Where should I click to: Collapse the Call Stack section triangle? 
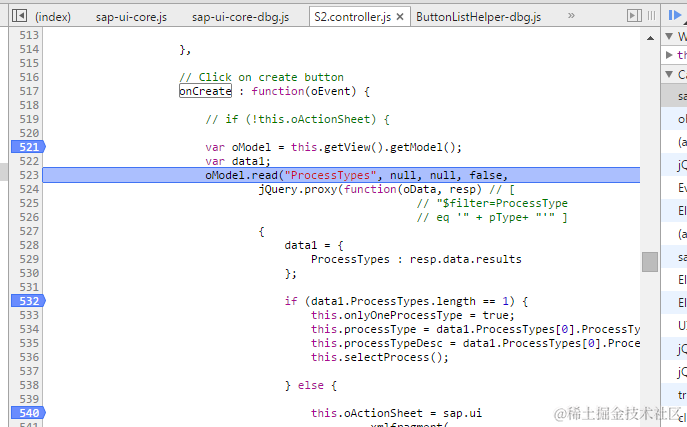point(669,74)
